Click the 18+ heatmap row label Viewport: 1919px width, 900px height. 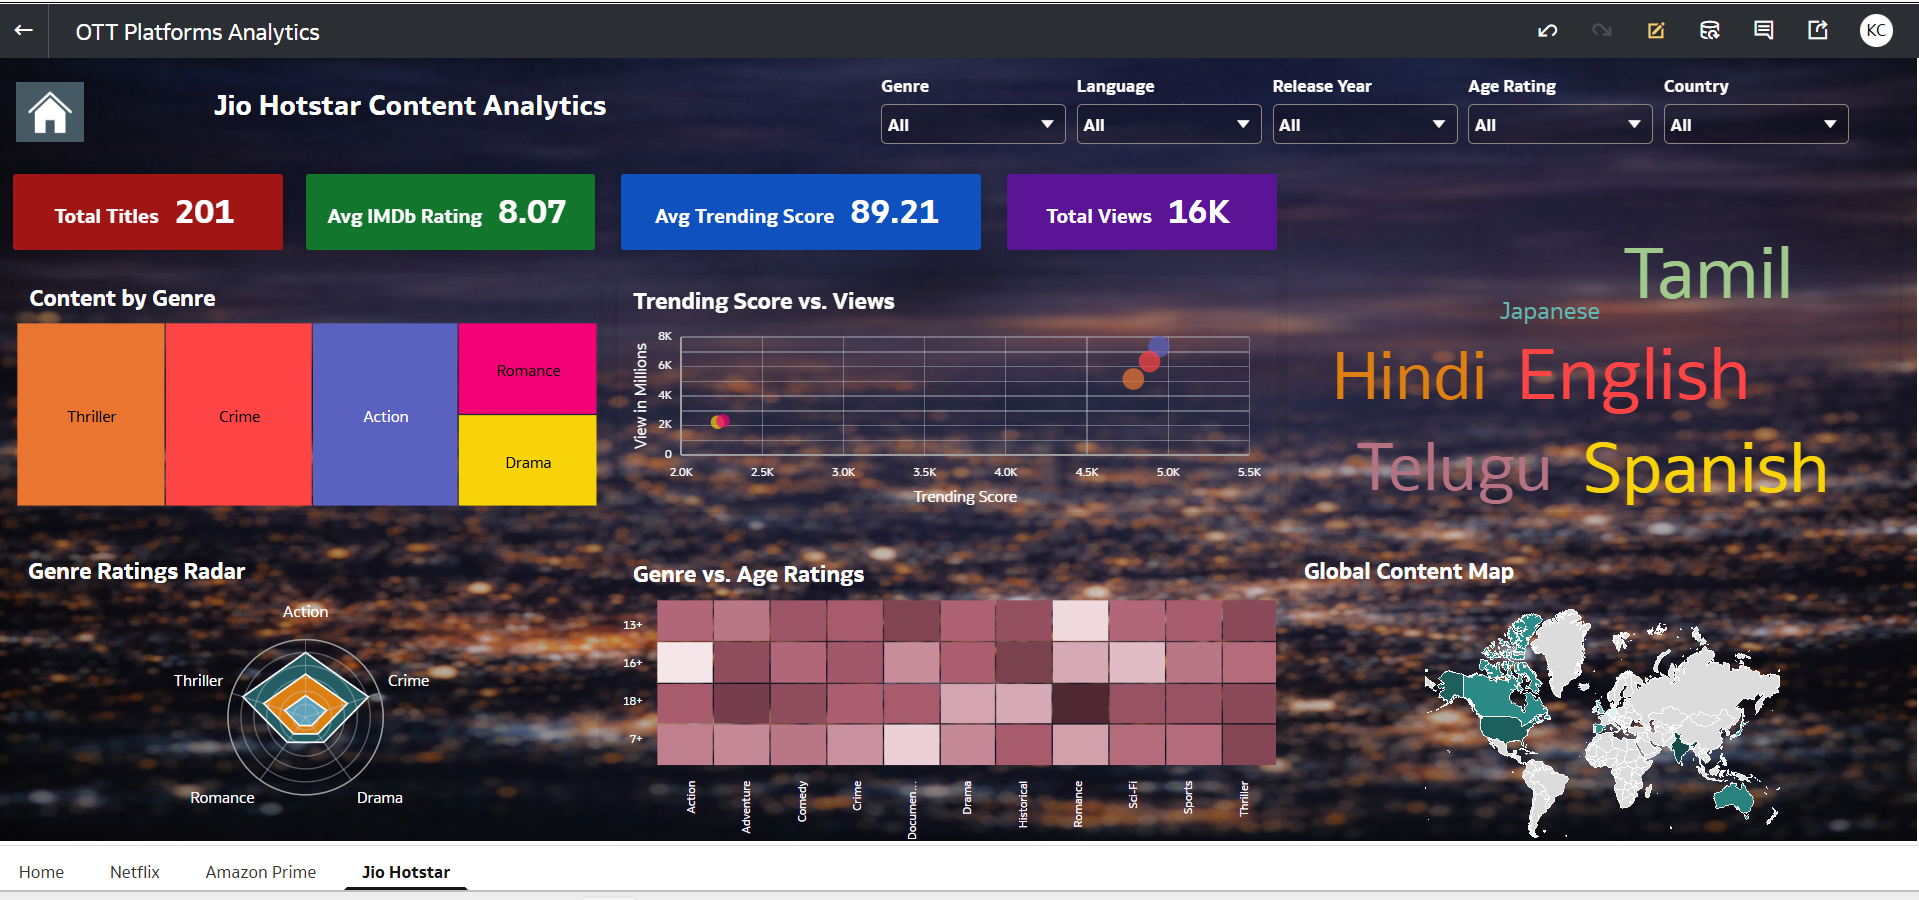pos(632,701)
